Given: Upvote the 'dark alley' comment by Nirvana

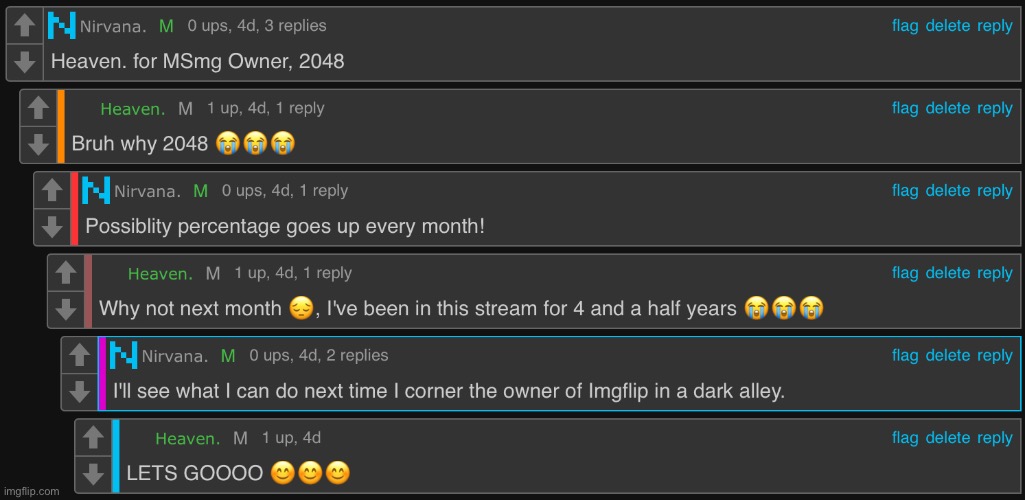Looking at the screenshot, I should click(x=80, y=355).
